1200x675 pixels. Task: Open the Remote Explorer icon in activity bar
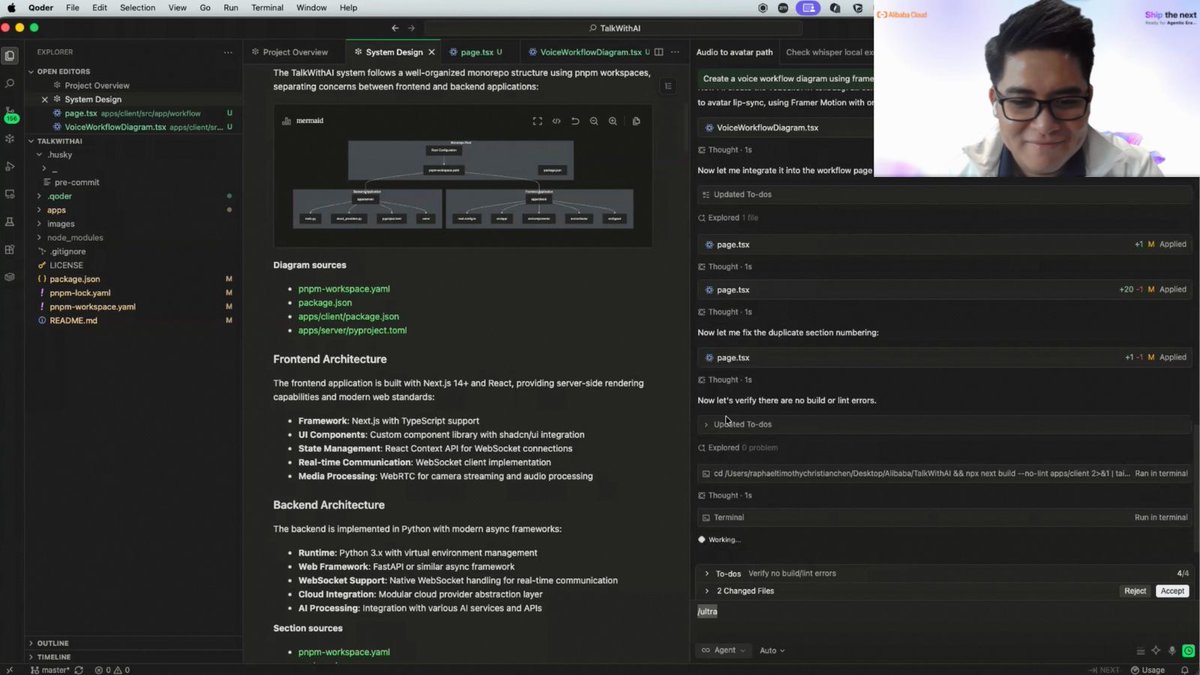pyautogui.click(x=10, y=194)
